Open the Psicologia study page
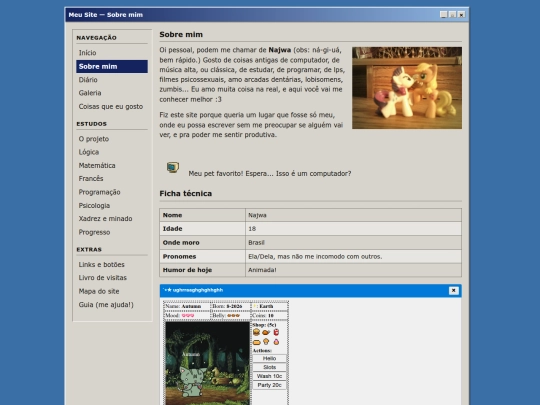Viewport: 540px width, 405px height. tap(112, 205)
